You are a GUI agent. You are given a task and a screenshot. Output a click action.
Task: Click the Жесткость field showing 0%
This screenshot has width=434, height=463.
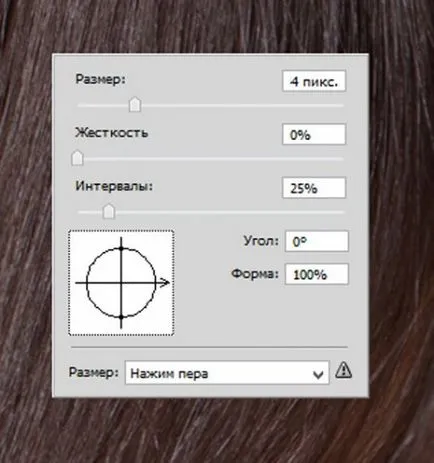click(314, 134)
